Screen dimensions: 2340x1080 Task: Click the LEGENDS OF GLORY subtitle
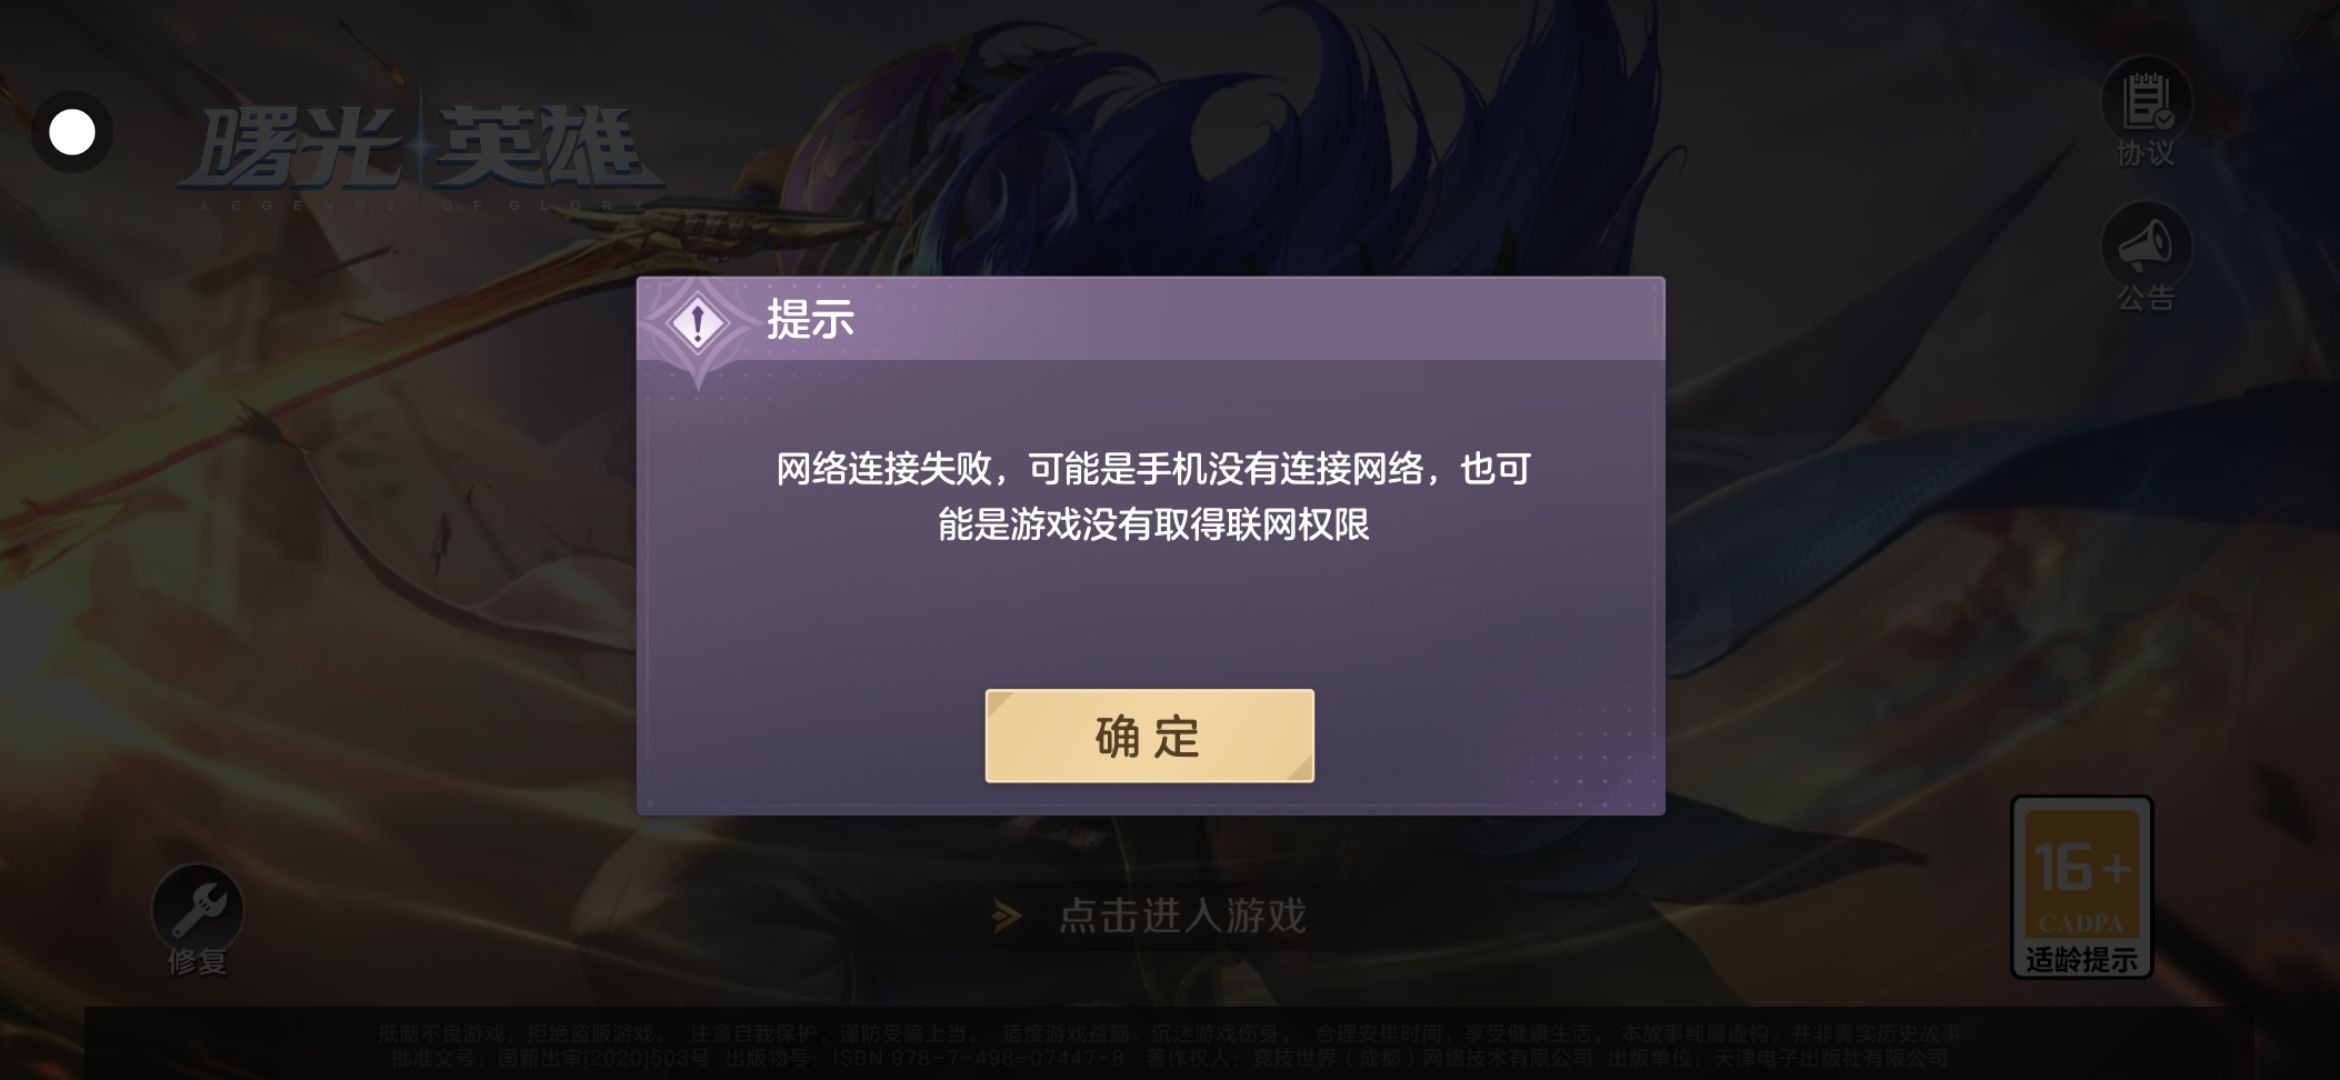point(423,205)
